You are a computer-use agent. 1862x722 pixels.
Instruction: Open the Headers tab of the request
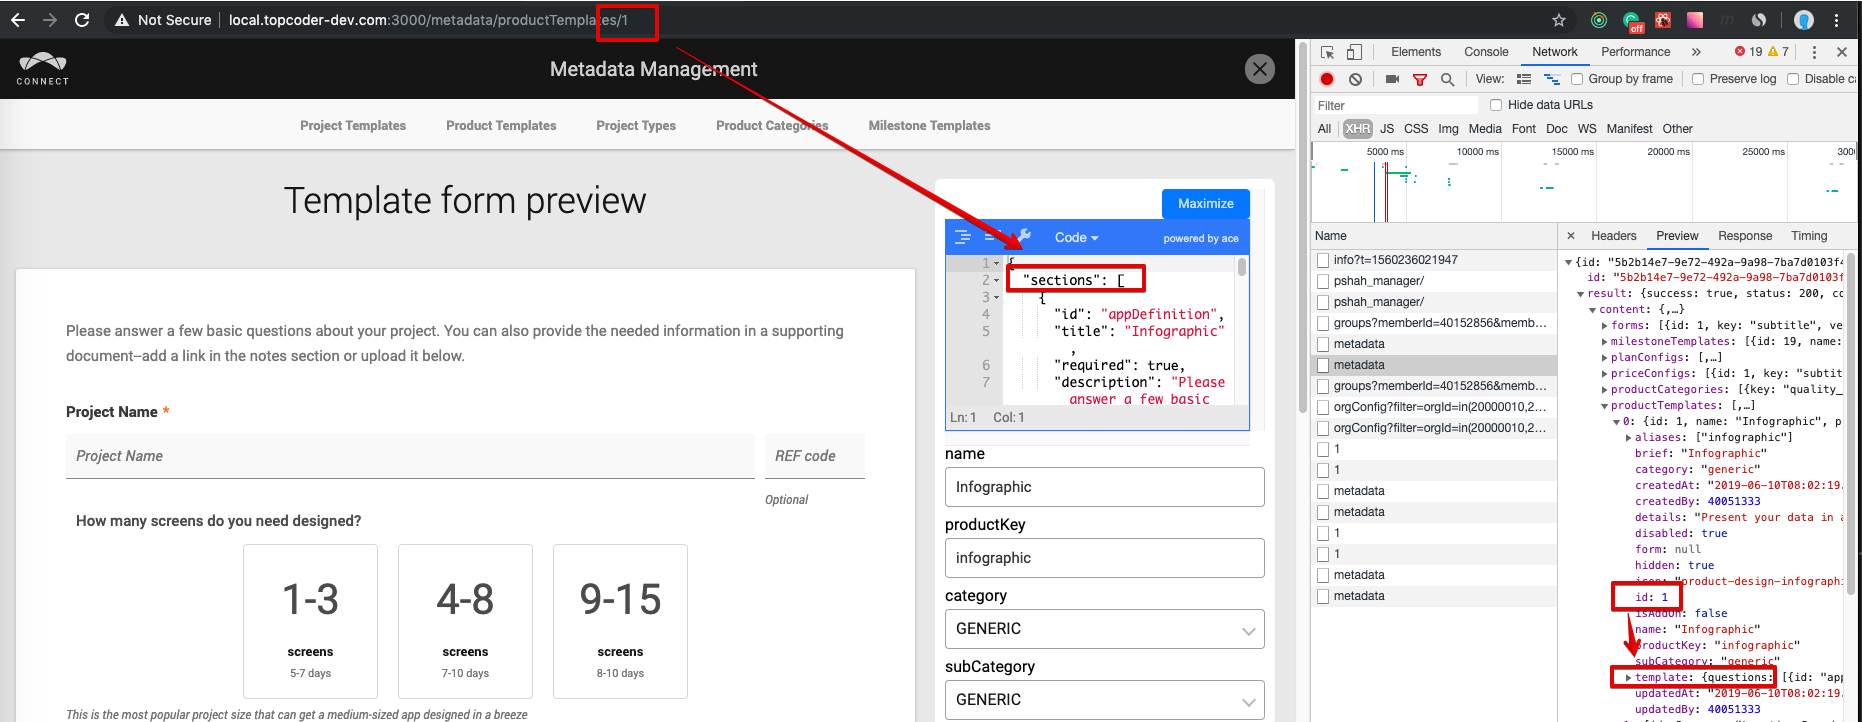[1614, 236]
